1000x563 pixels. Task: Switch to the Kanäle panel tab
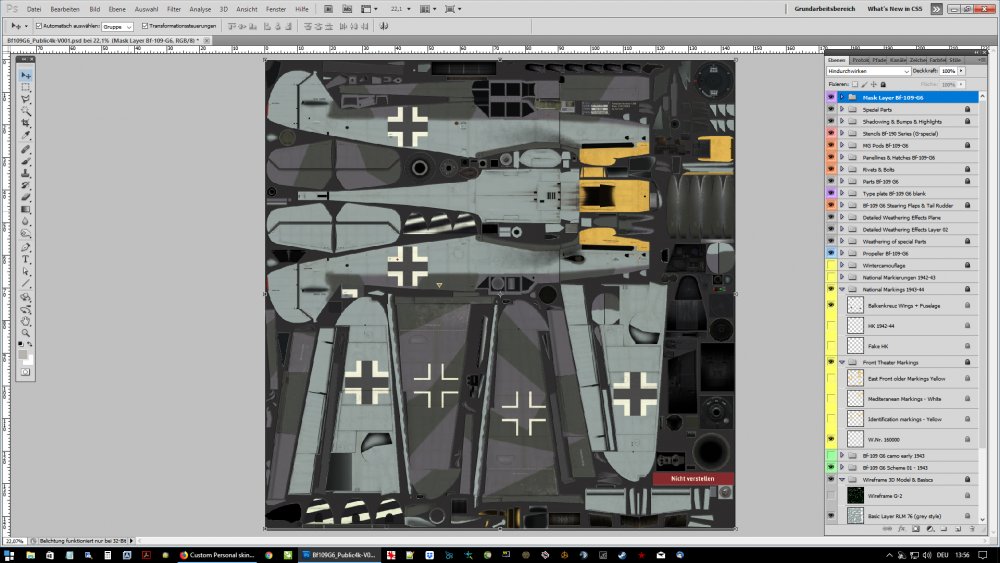point(899,60)
